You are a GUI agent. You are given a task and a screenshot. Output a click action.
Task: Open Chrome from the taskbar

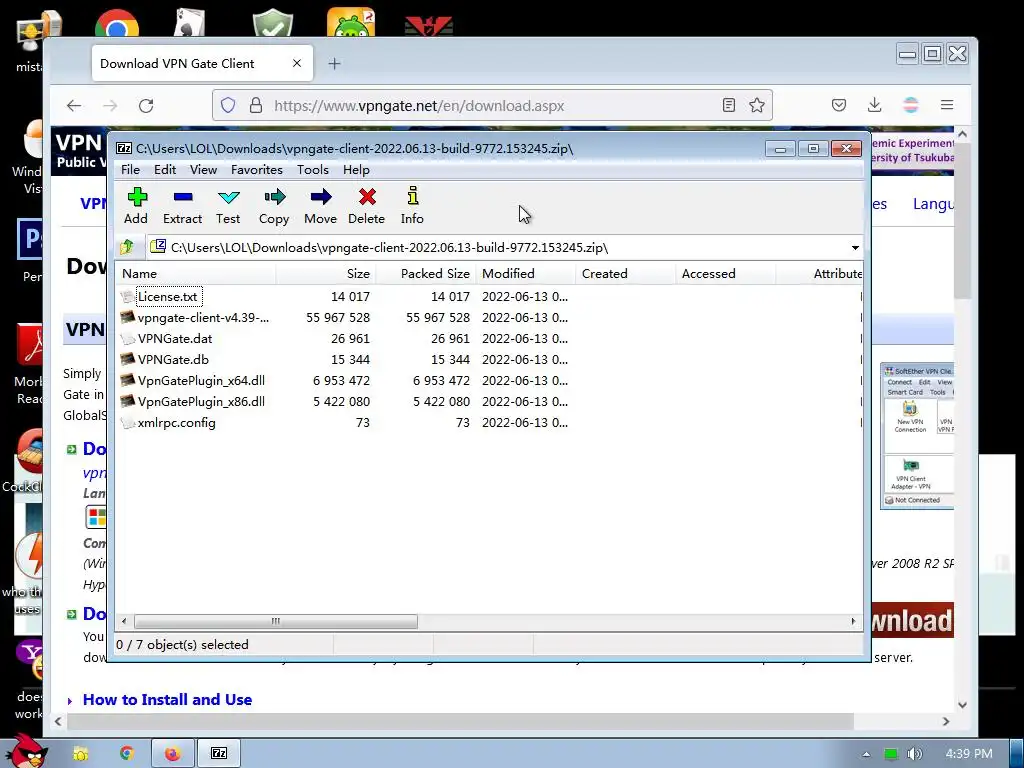click(127, 754)
